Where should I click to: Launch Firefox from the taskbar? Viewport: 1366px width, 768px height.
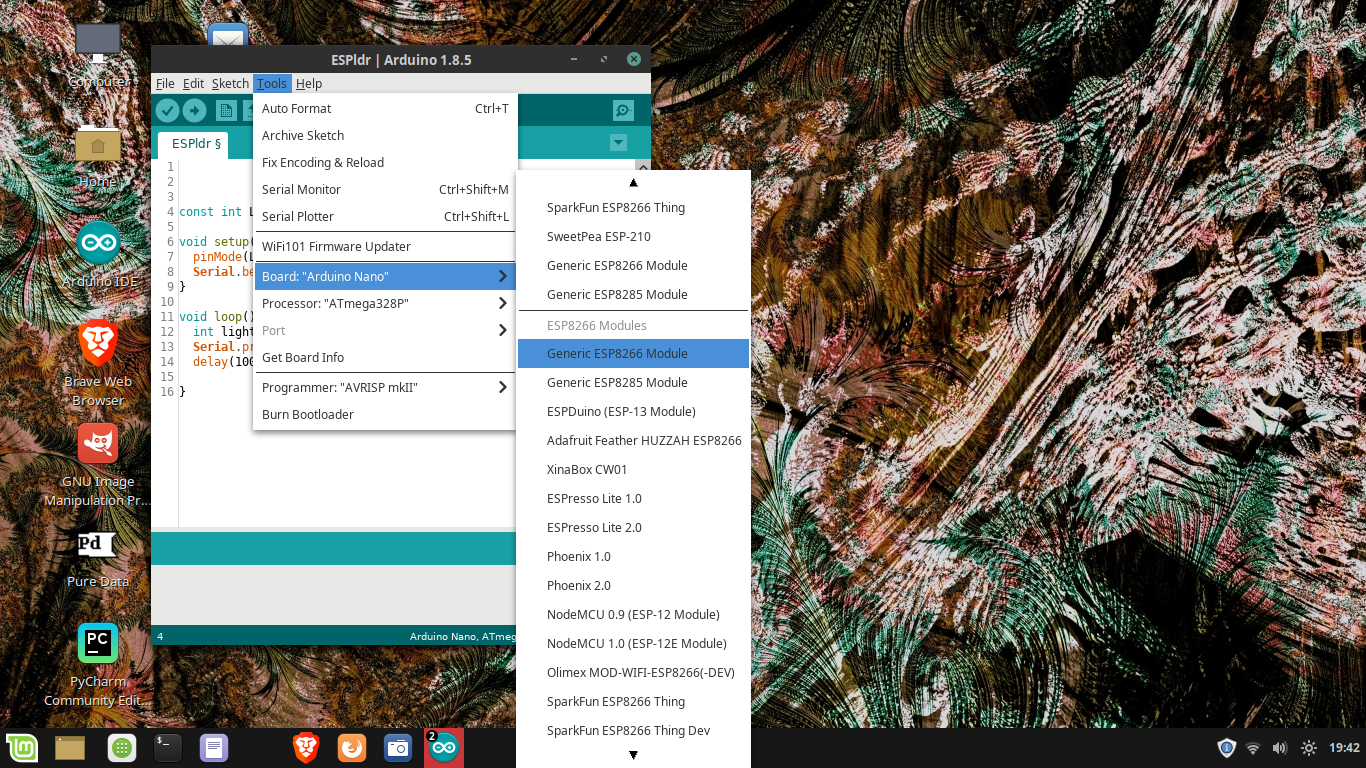[352, 747]
